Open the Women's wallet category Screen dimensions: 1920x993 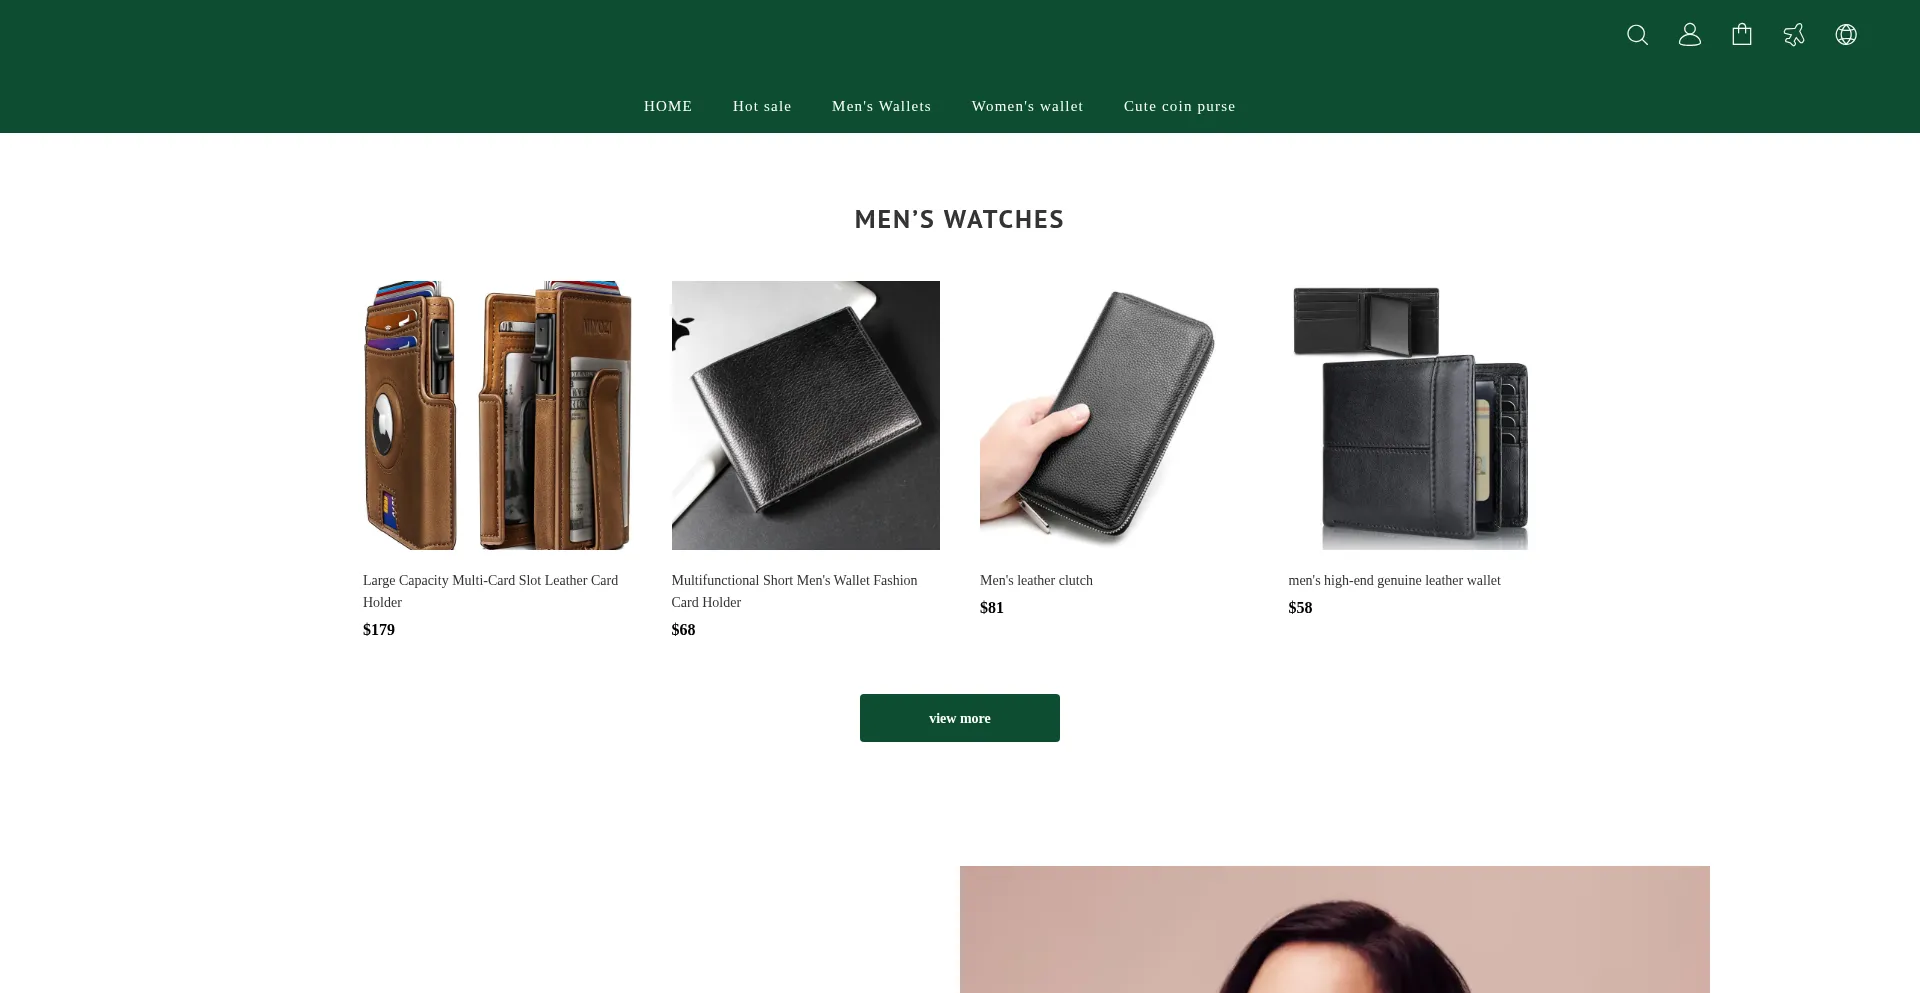click(1027, 106)
